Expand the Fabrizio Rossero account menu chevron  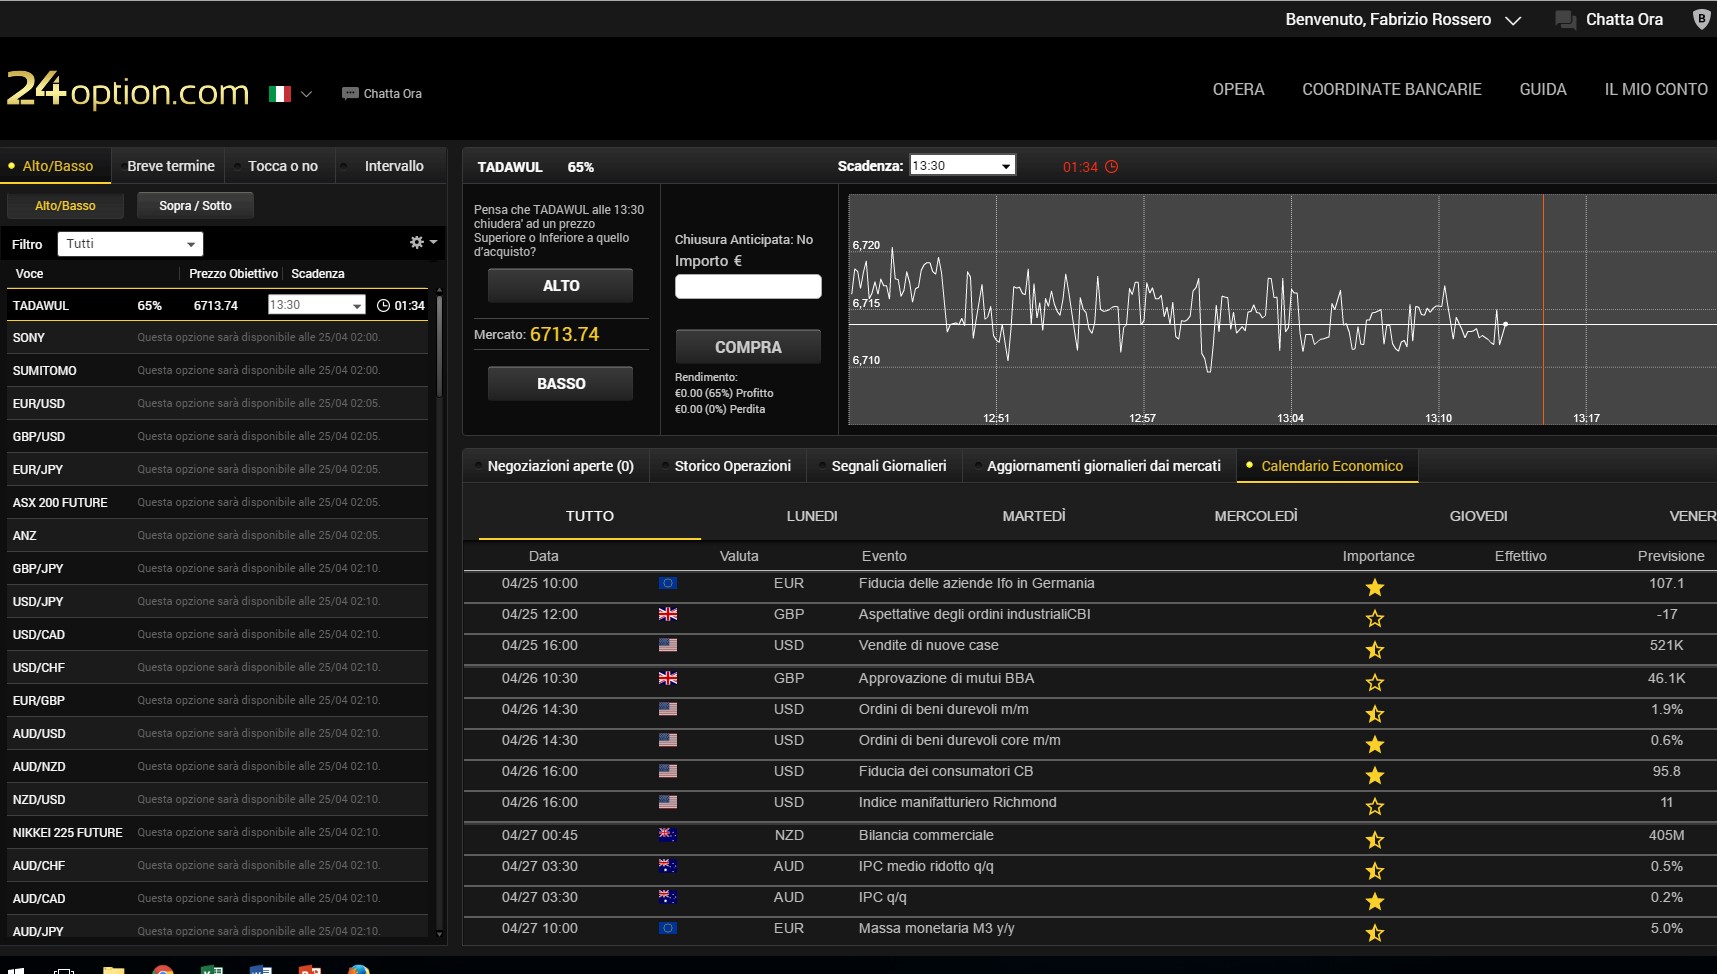(1513, 20)
